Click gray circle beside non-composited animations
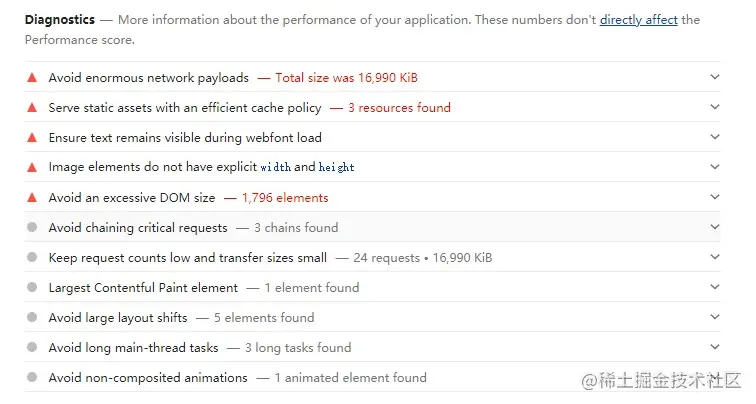The width and height of the screenshot is (756, 404). tap(32, 378)
